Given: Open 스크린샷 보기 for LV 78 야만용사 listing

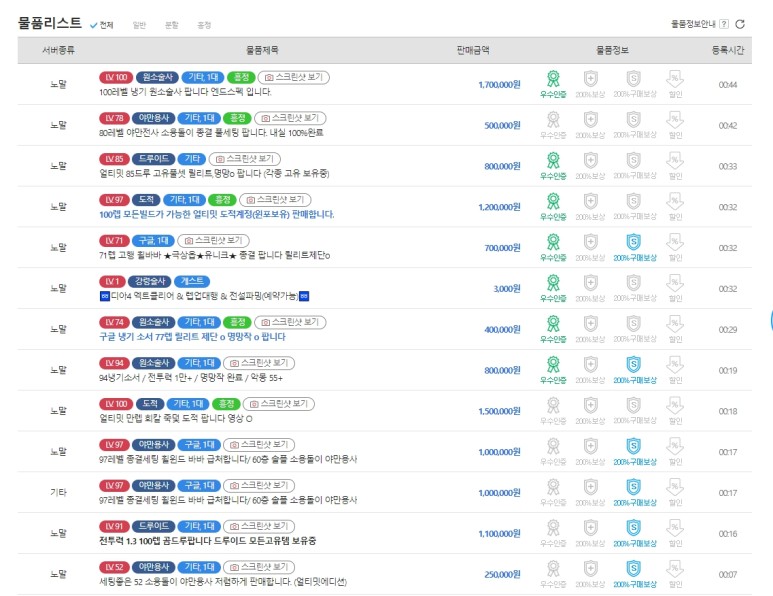Looking at the screenshot, I should pos(290,118).
